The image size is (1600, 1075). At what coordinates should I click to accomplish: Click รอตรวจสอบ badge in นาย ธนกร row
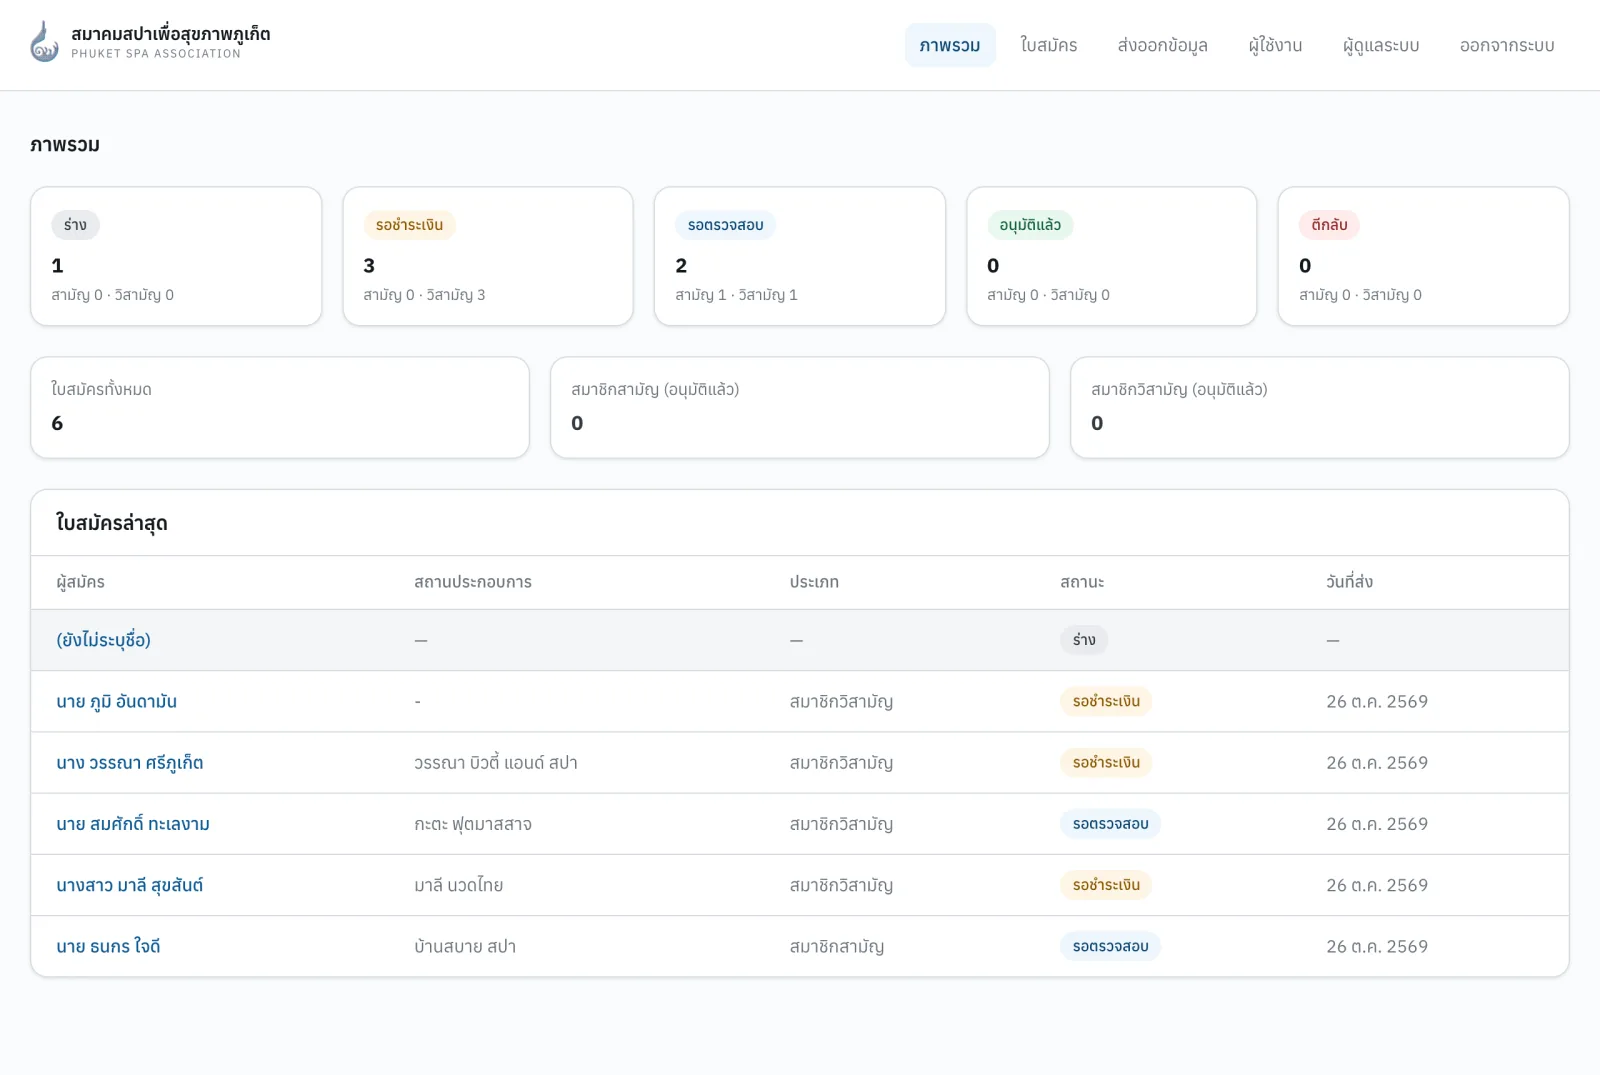point(1110,946)
